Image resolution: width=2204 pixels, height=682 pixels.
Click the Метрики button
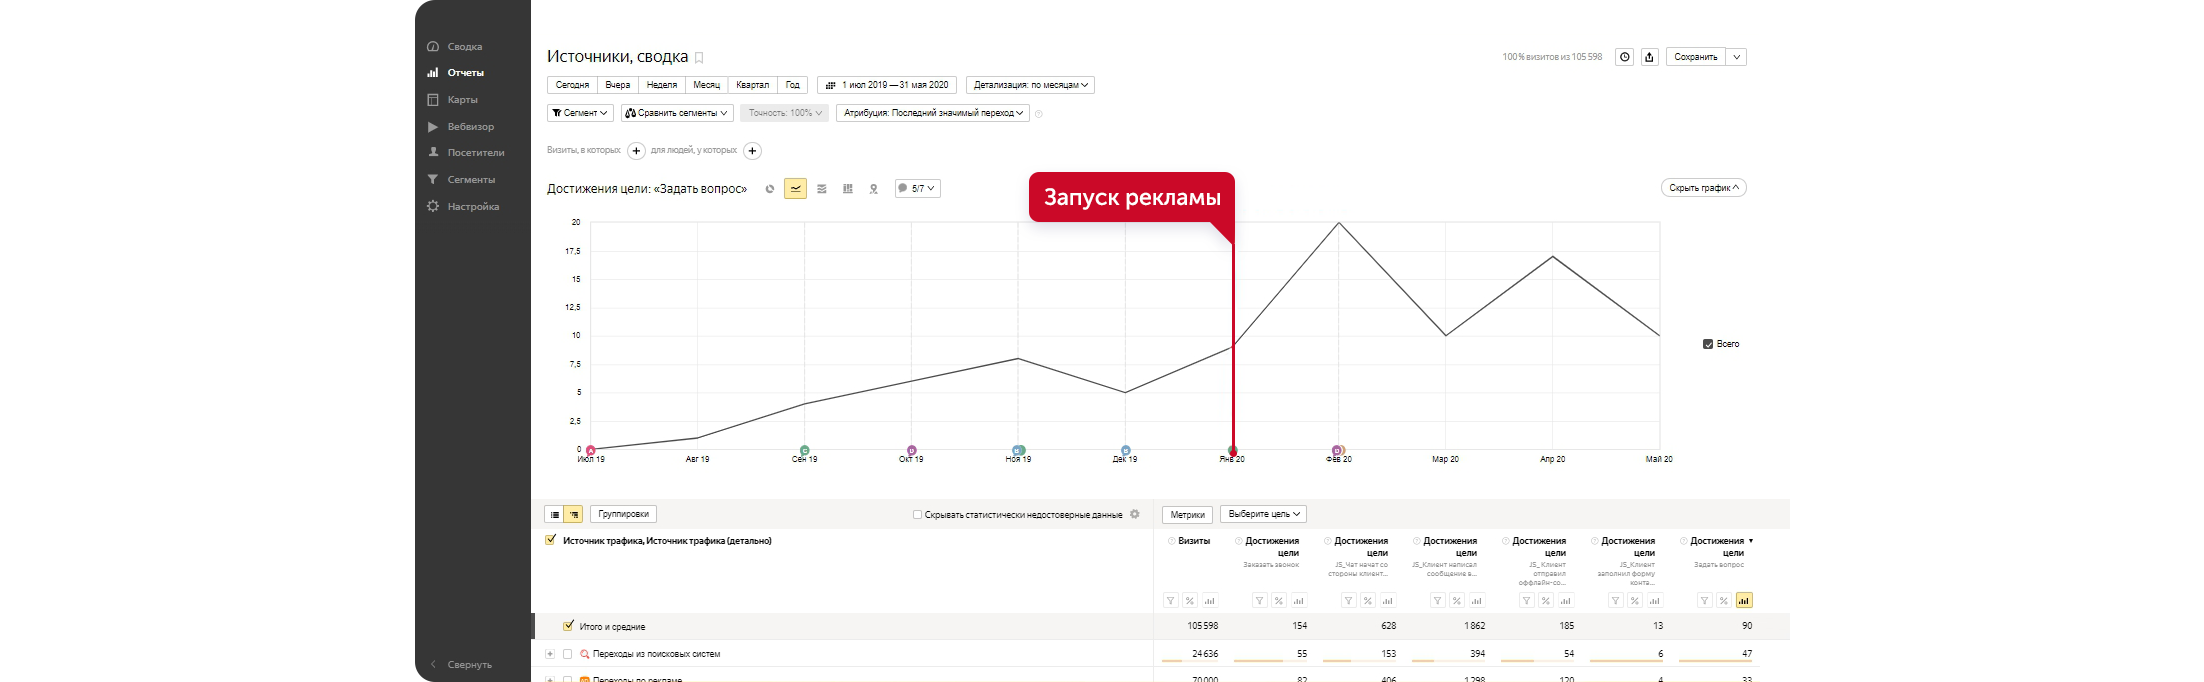1188,515
